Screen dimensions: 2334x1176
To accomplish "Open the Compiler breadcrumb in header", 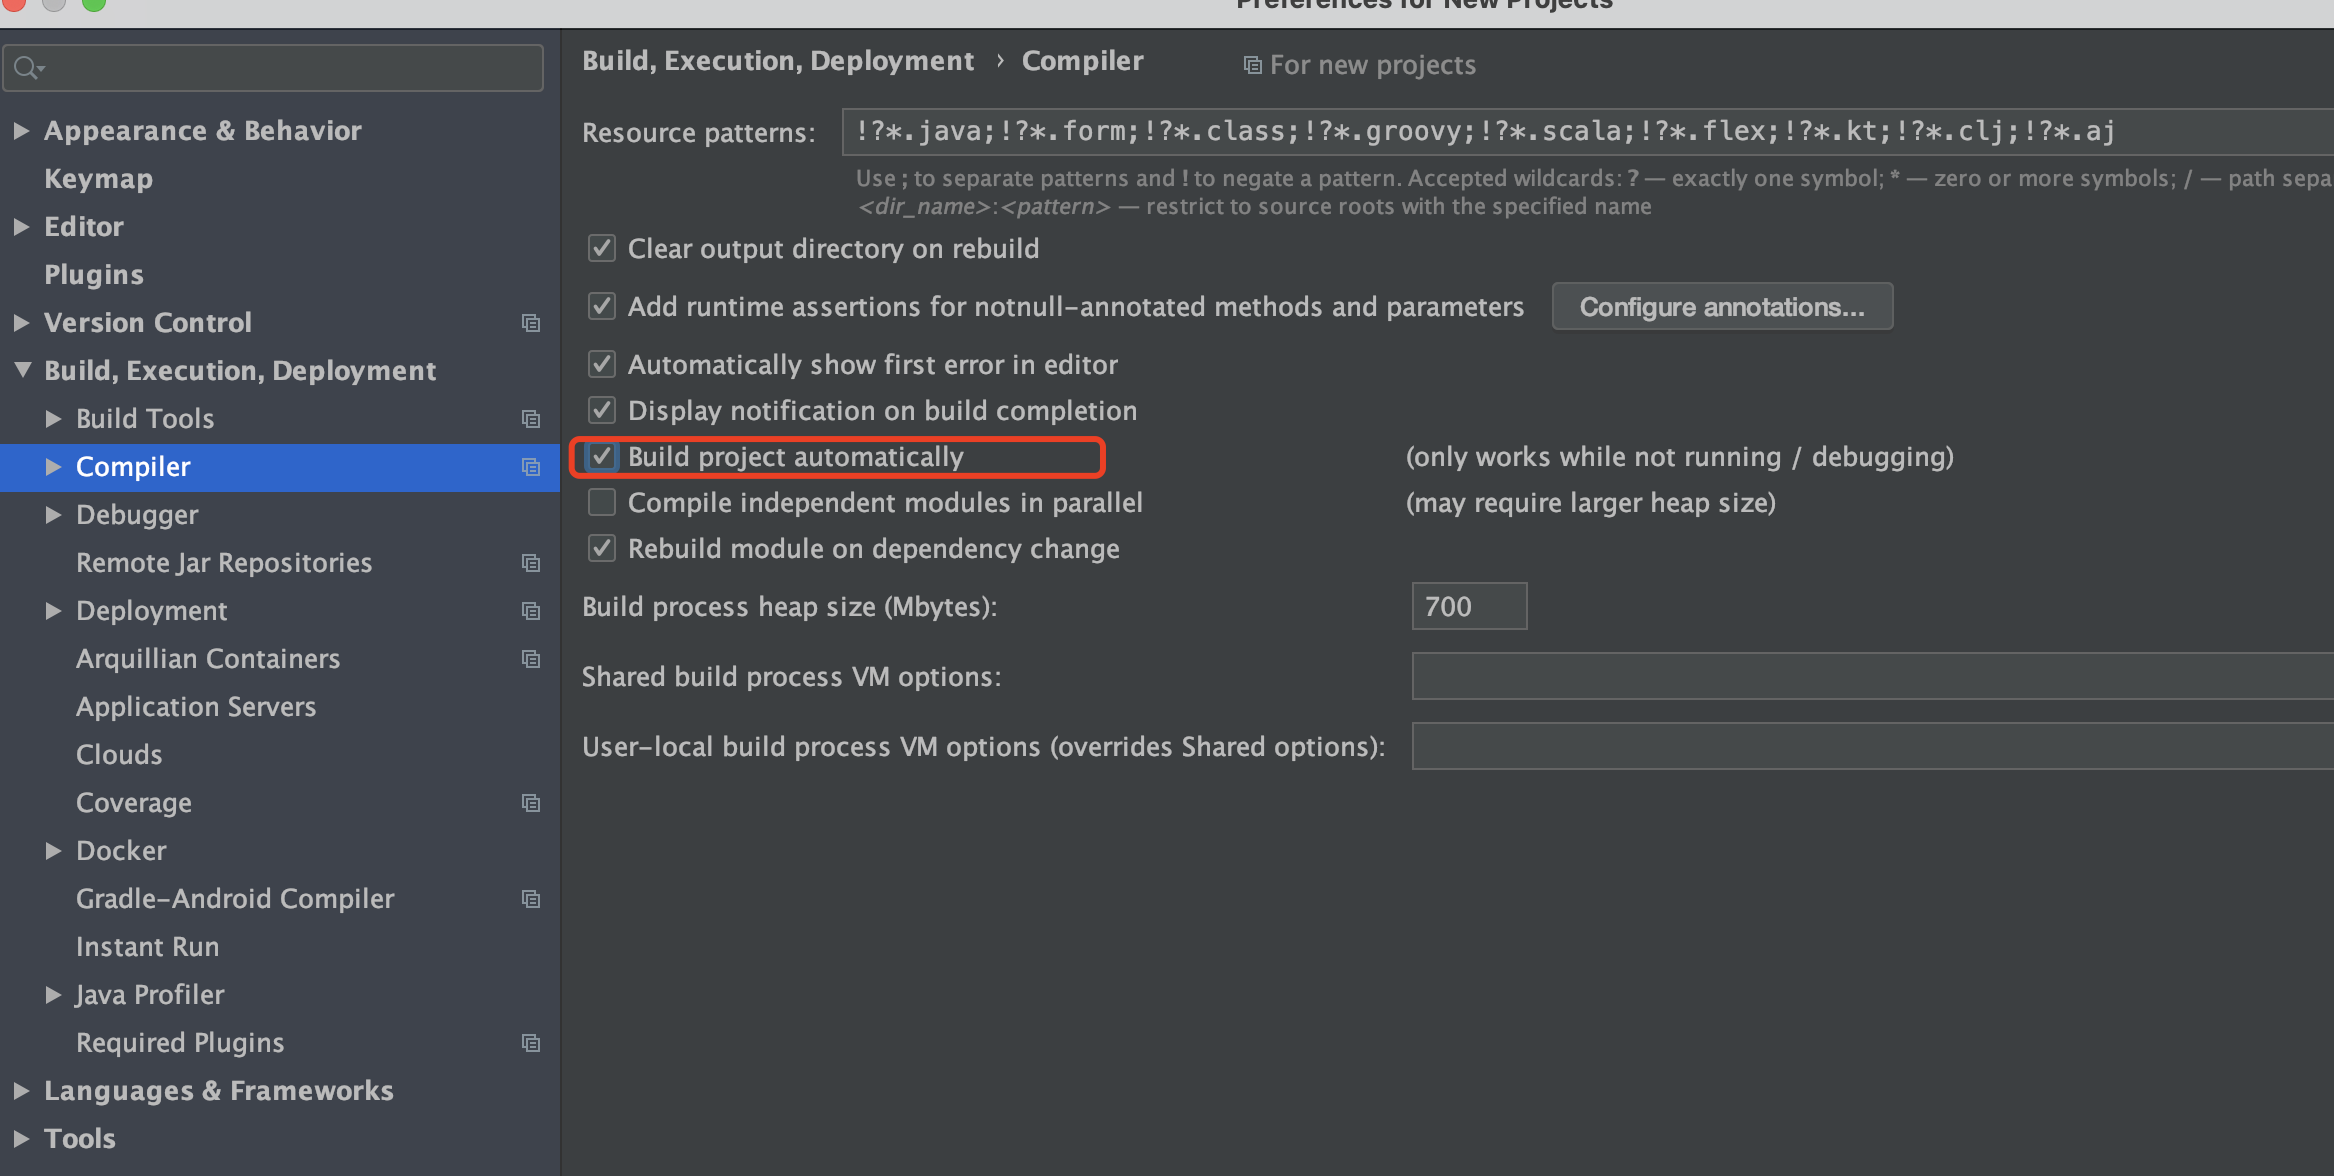I will 1082,60.
